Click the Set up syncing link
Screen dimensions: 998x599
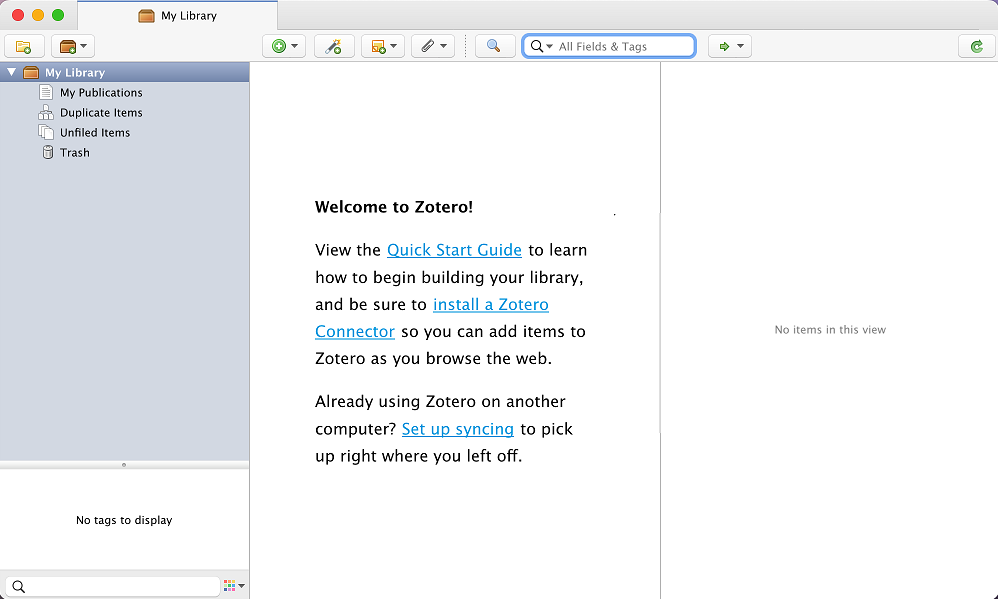pos(457,429)
